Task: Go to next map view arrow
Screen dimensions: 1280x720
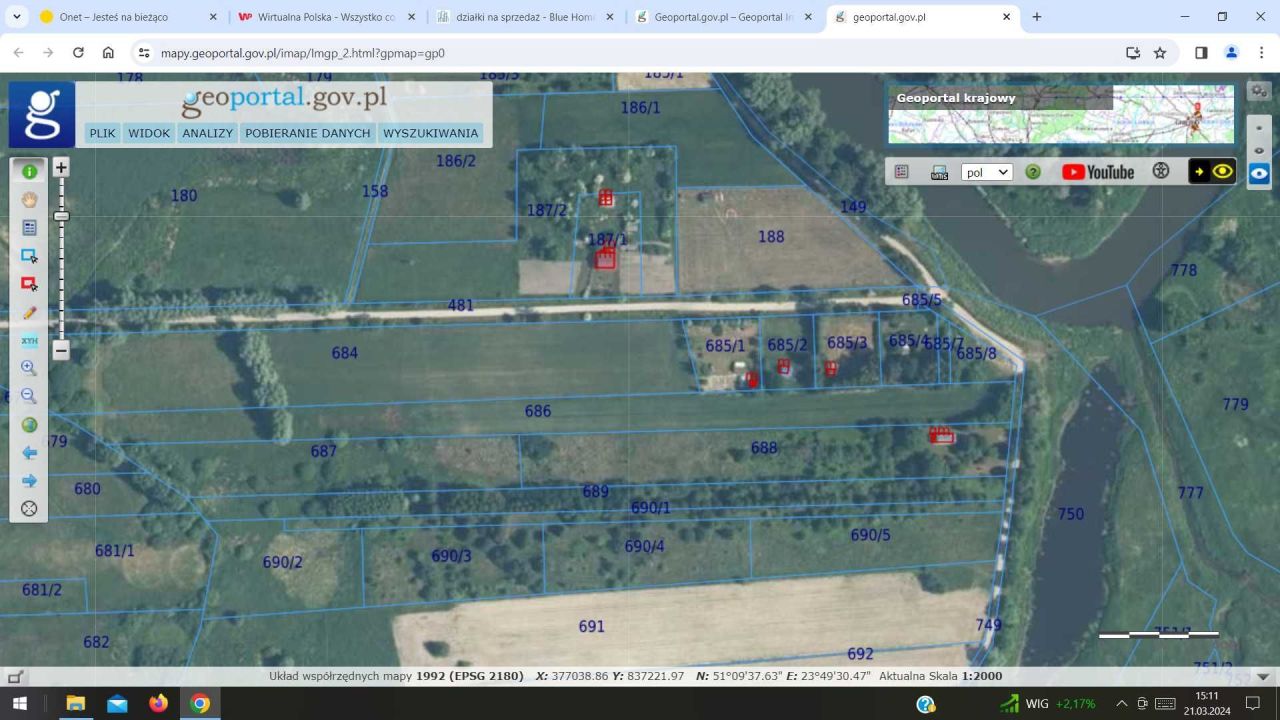Action: click(x=29, y=480)
